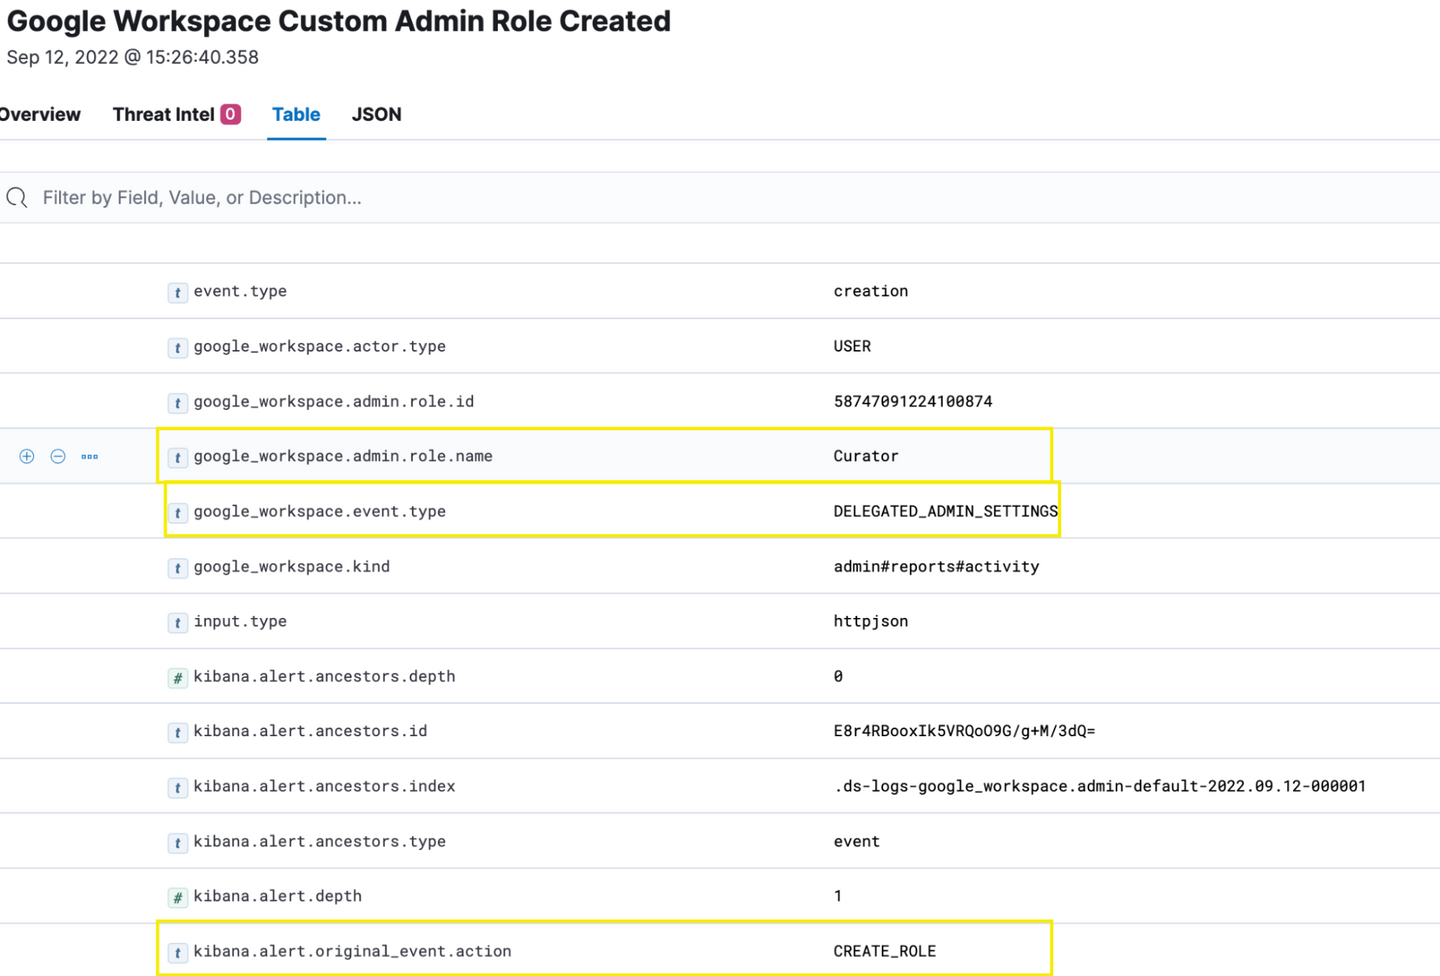Select the google_workspace.admin.role.id field name

[x=333, y=402]
